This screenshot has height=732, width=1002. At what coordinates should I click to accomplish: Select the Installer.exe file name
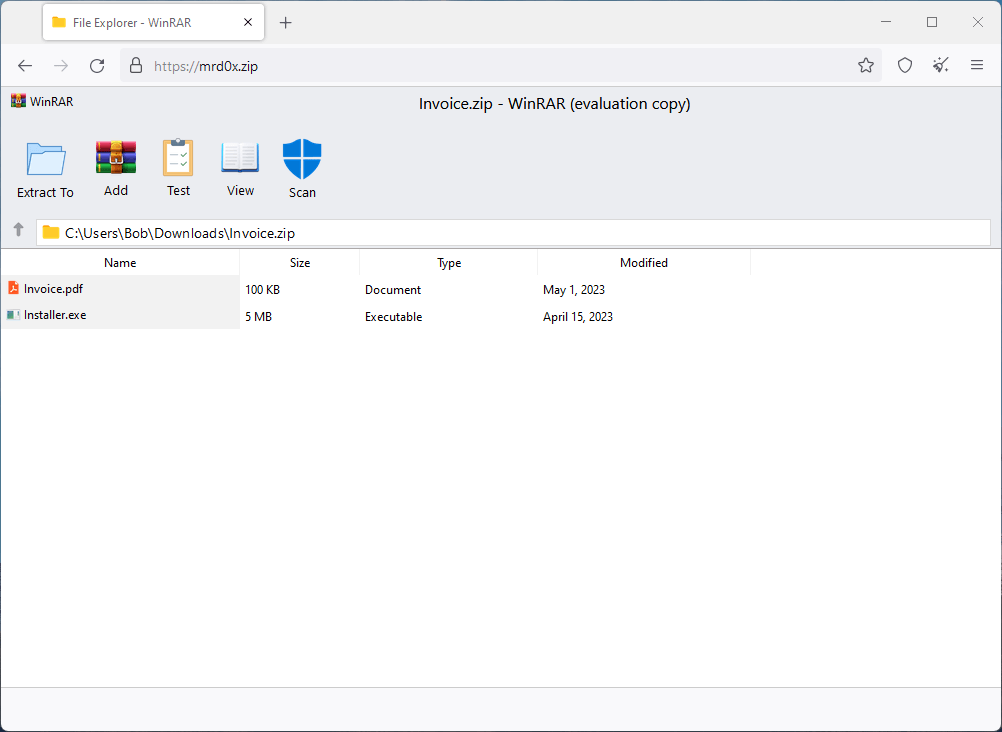pos(55,315)
